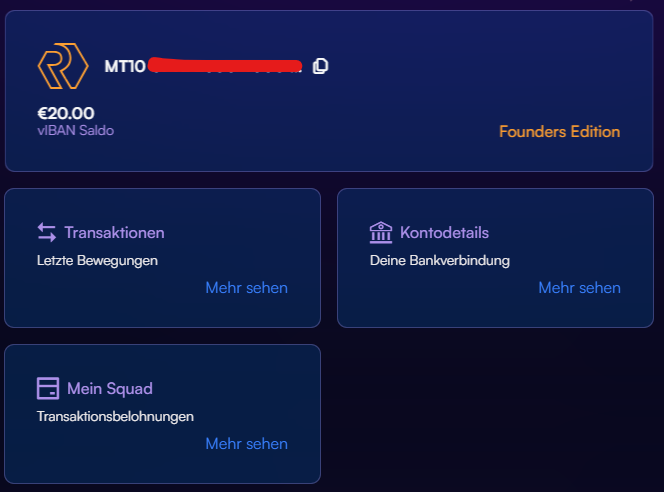
Task: Click the MT10 IBAN number text
Action: click(125, 66)
